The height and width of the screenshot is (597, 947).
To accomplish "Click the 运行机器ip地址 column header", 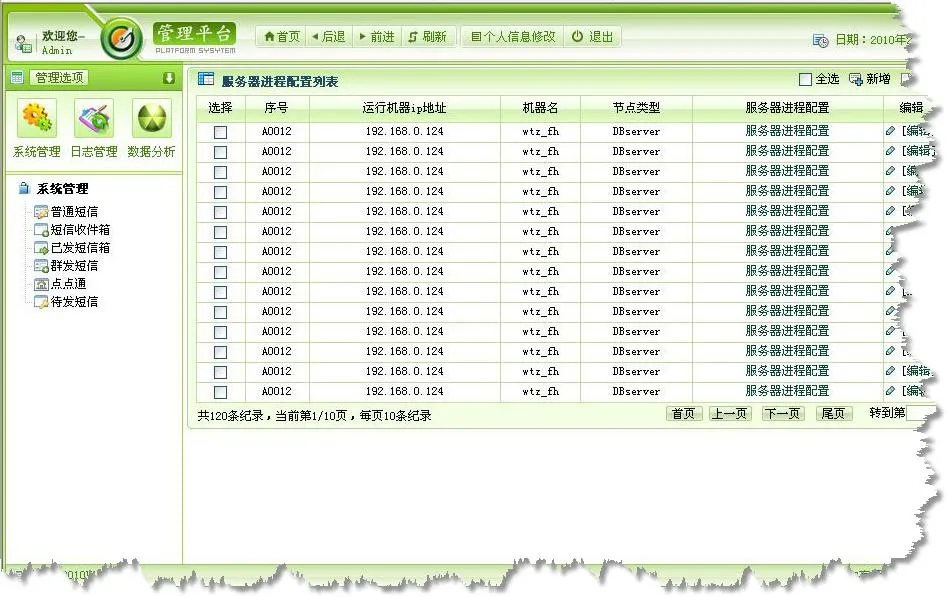I will (405, 108).
